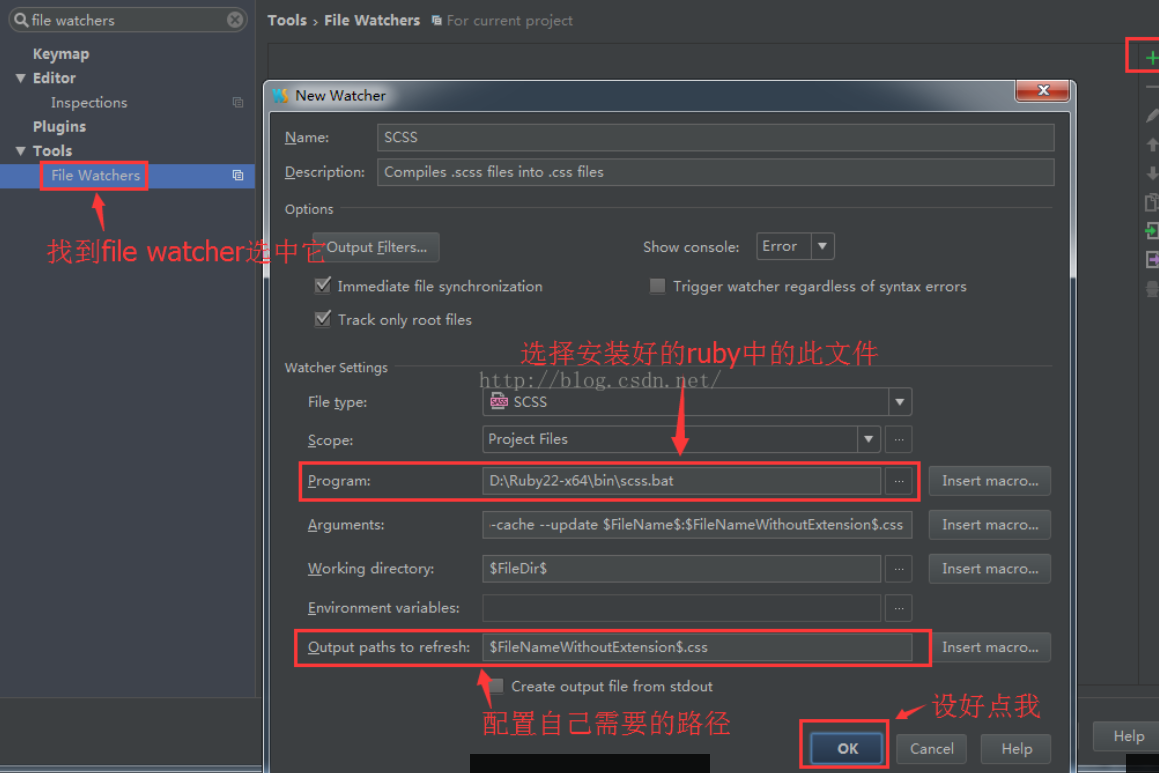This screenshot has width=1159, height=773.
Task: Enable Trigger watcher regardless of syntax errors
Action: click(x=657, y=286)
